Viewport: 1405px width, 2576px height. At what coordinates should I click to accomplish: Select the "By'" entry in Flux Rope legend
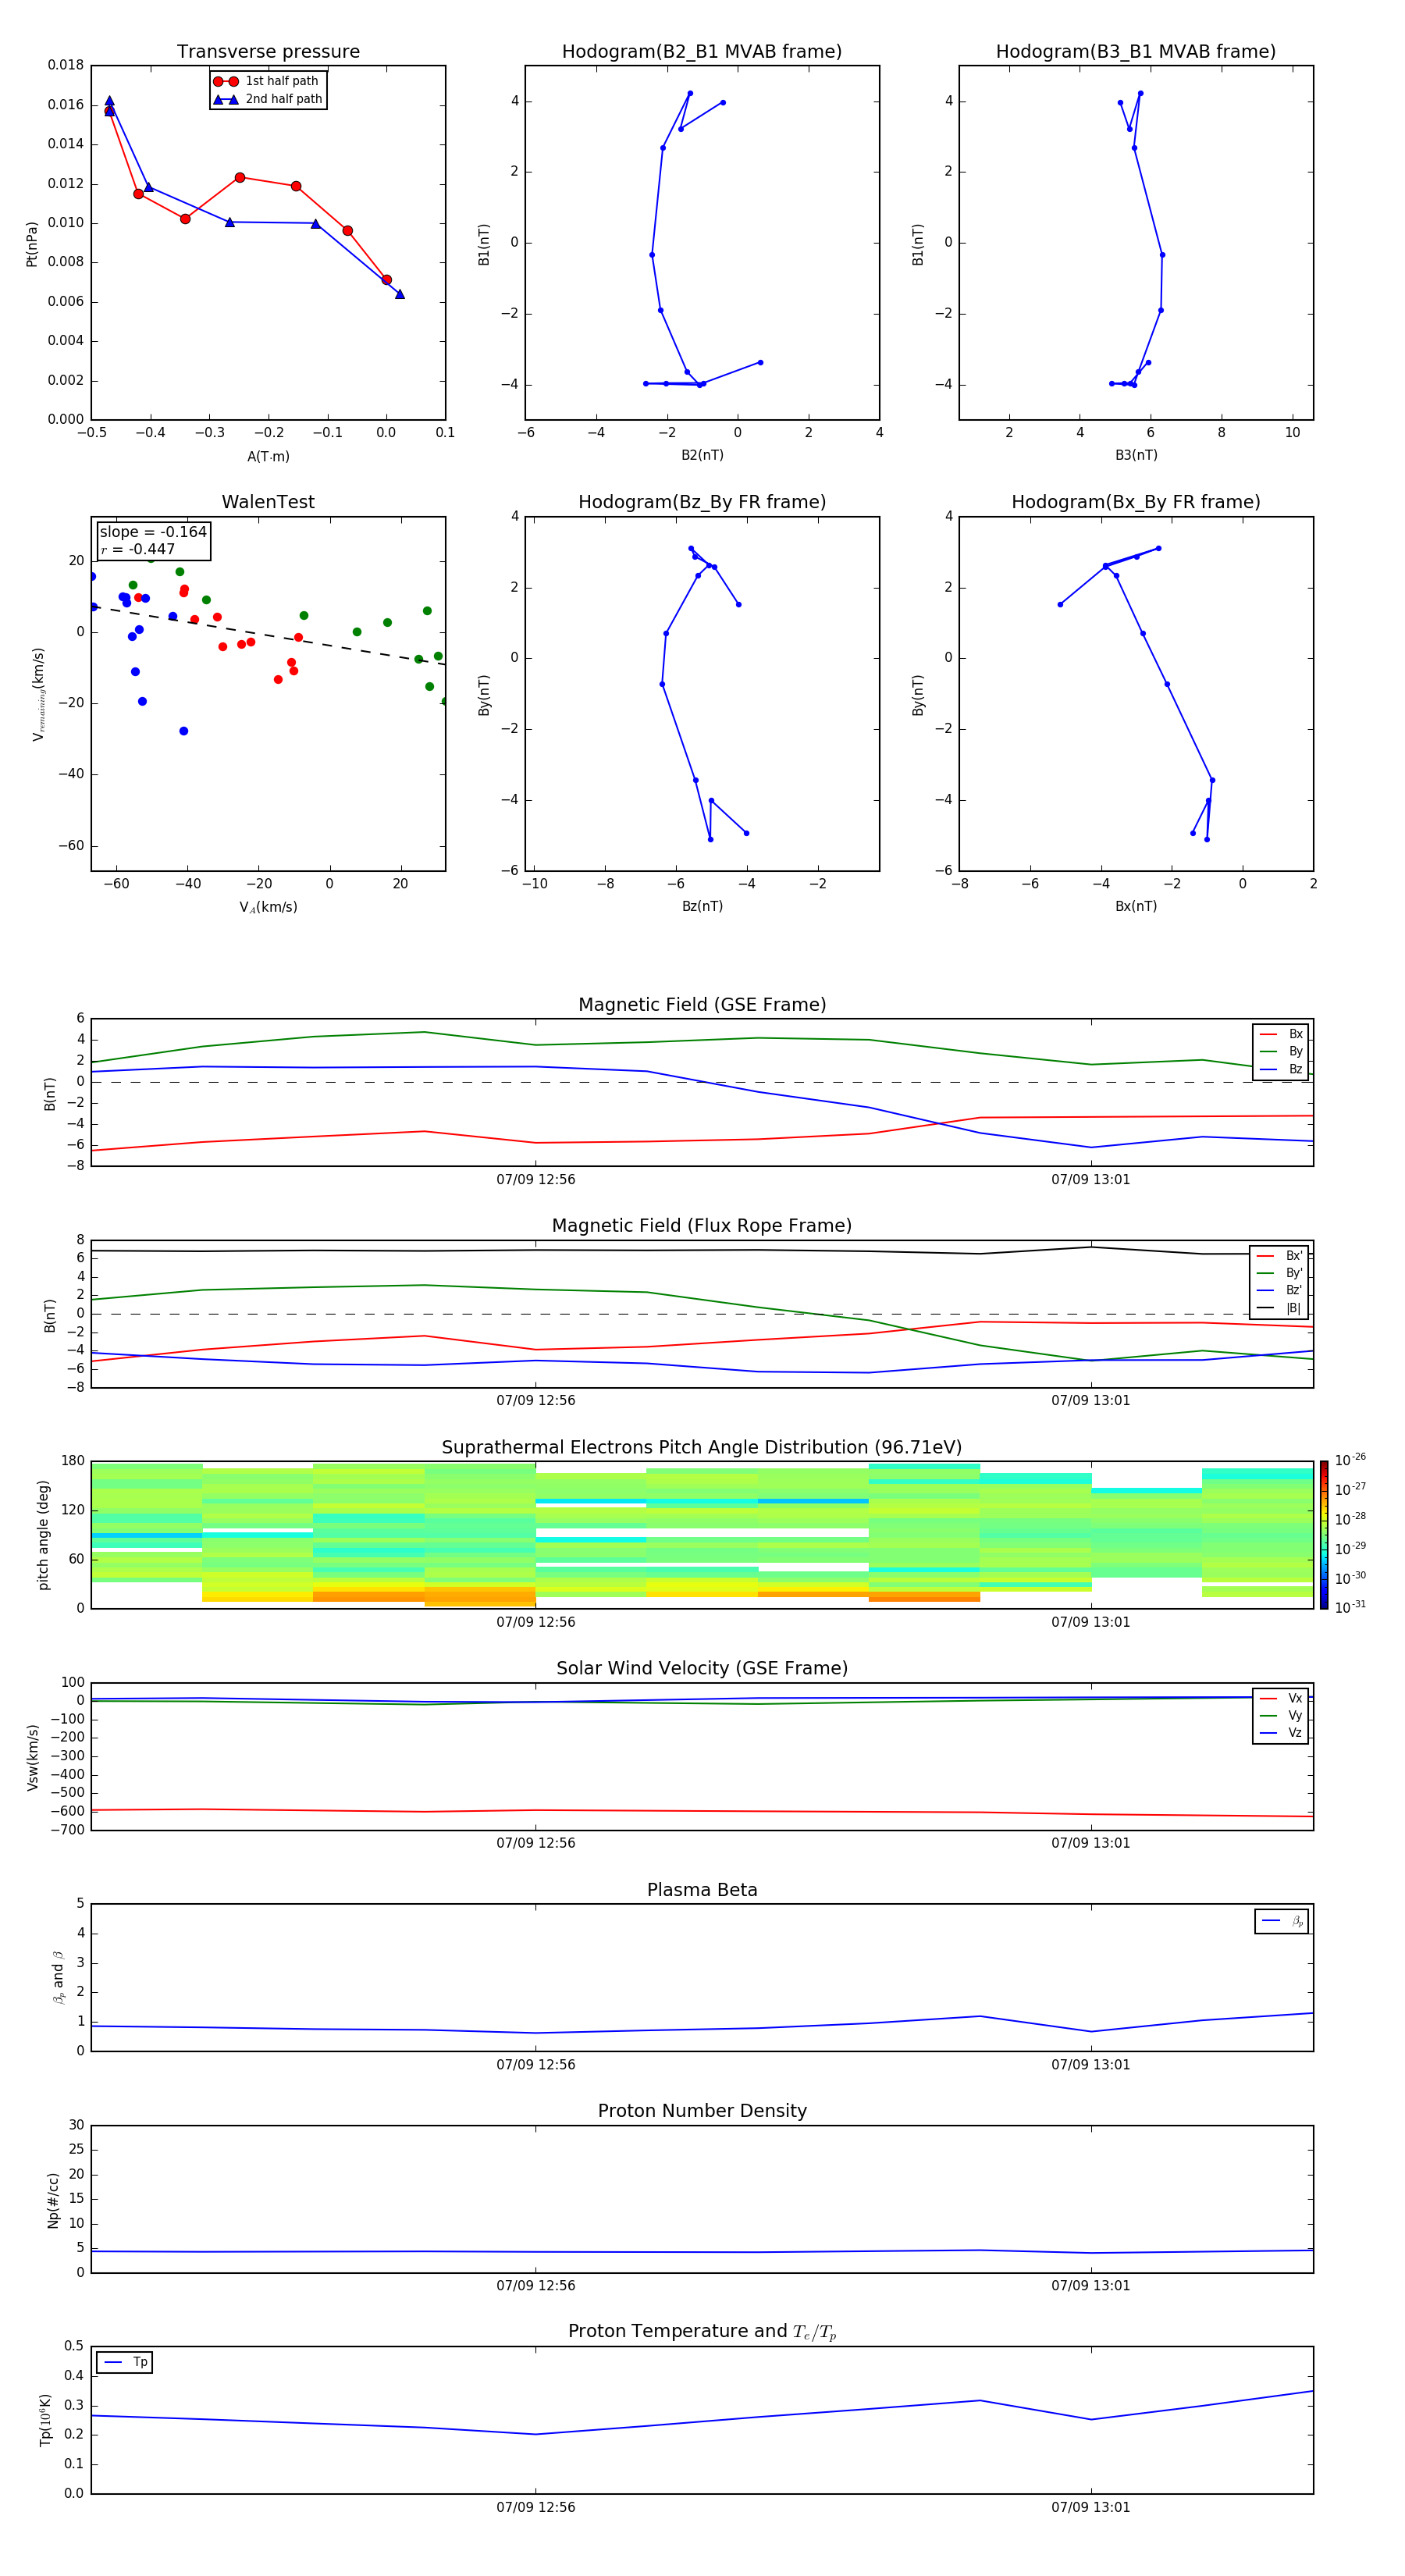(1279, 1273)
